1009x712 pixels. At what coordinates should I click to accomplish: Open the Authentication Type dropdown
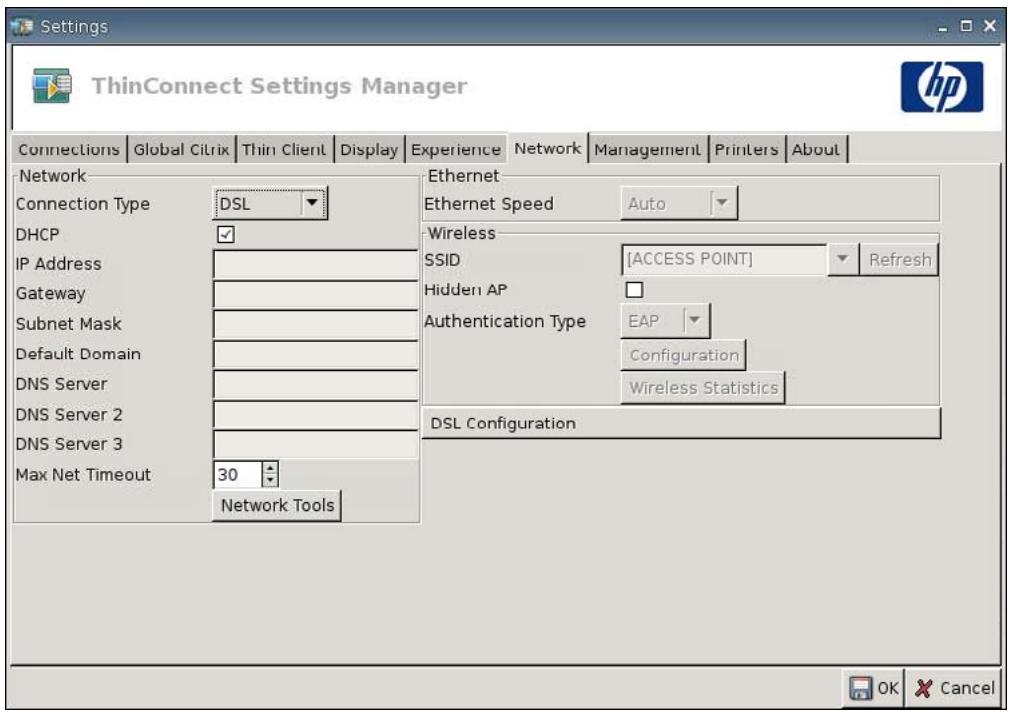click(x=665, y=321)
